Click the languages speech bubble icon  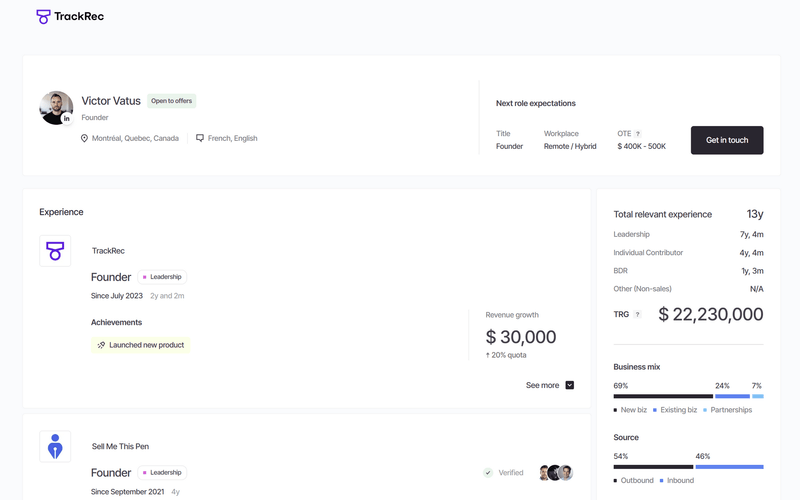(x=200, y=138)
